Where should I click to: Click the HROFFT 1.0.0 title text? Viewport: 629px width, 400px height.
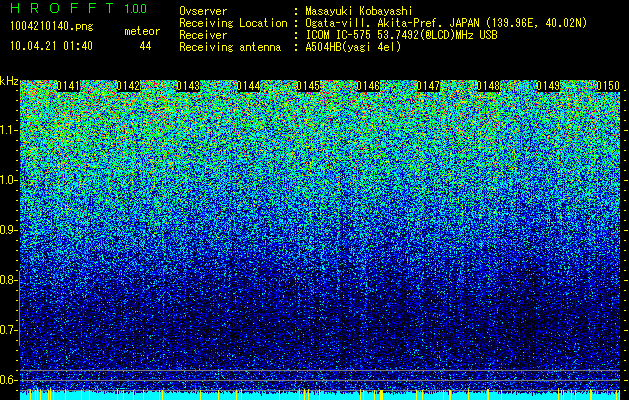[x=79, y=8]
